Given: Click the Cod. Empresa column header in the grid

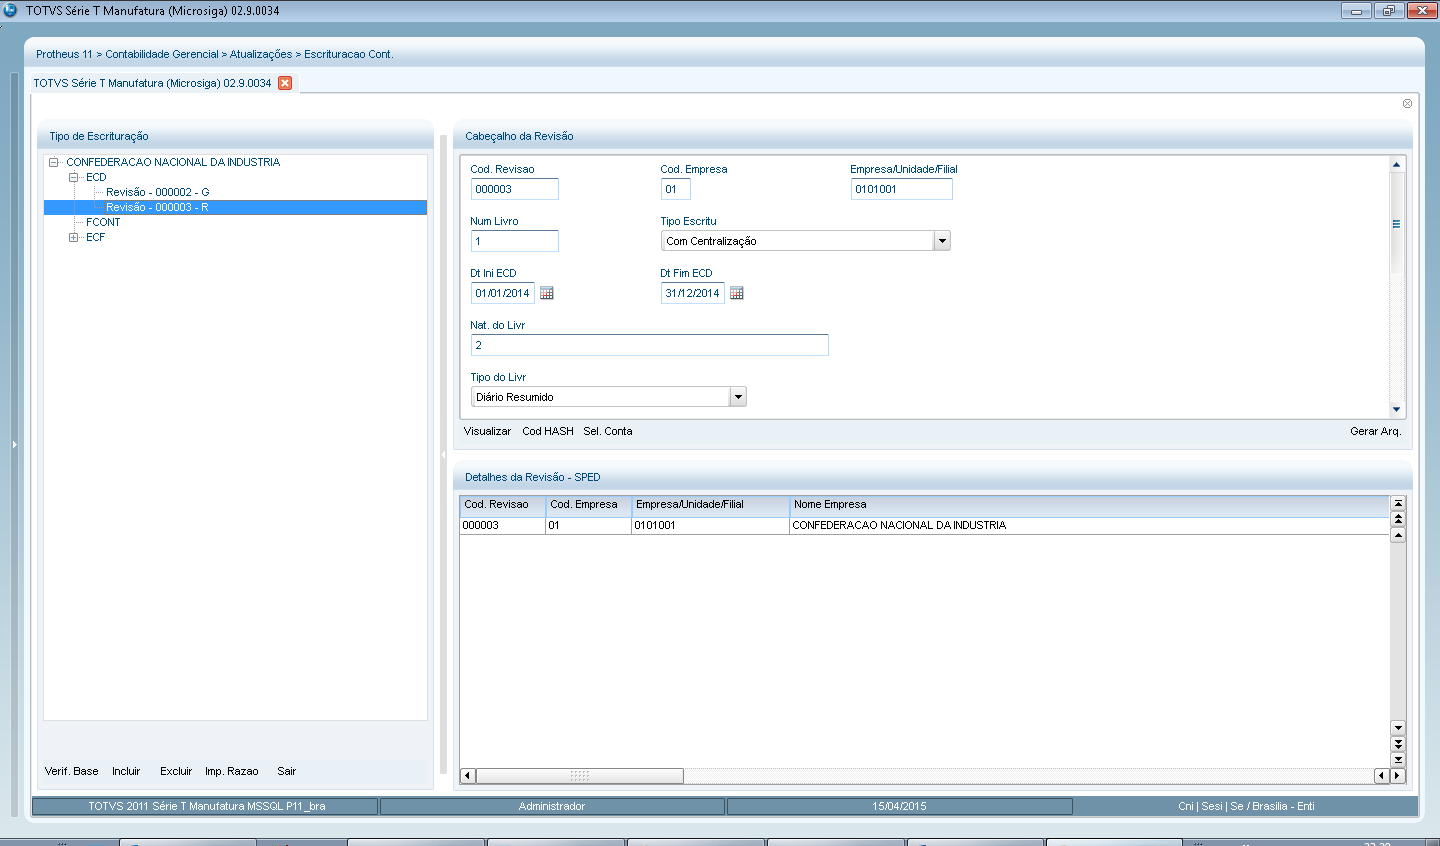Looking at the screenshot, I should (x=589, y=505).
